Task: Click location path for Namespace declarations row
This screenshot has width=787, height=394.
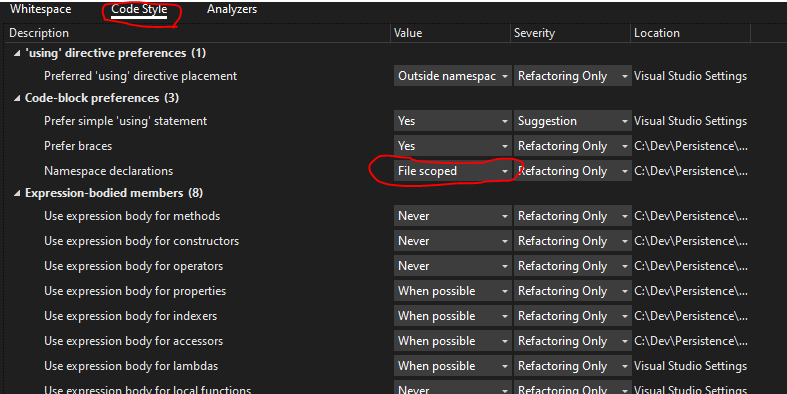Action: coord(691,171)
